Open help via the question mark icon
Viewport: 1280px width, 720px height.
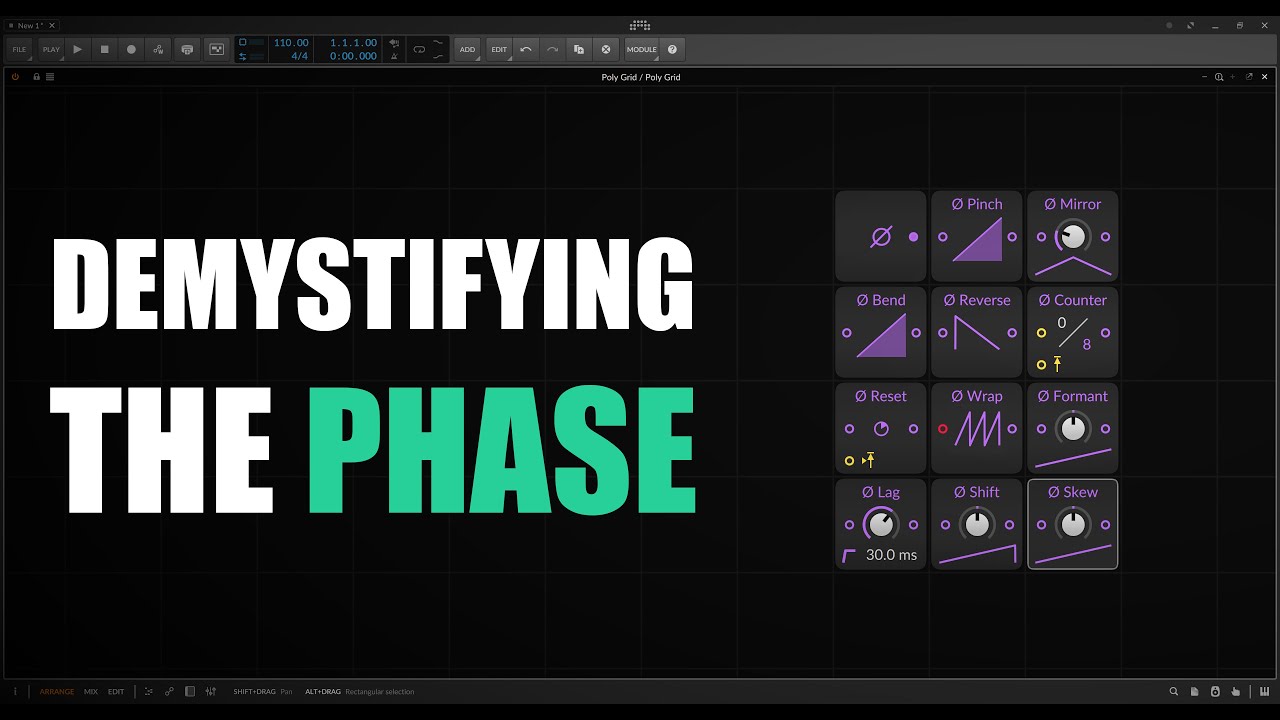coord(672,49)
